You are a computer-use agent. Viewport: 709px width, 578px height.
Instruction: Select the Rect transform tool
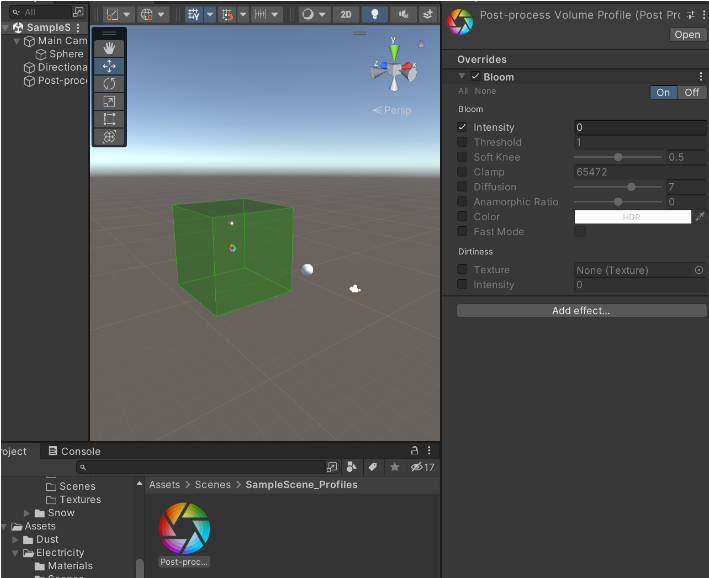pos(109,119)
